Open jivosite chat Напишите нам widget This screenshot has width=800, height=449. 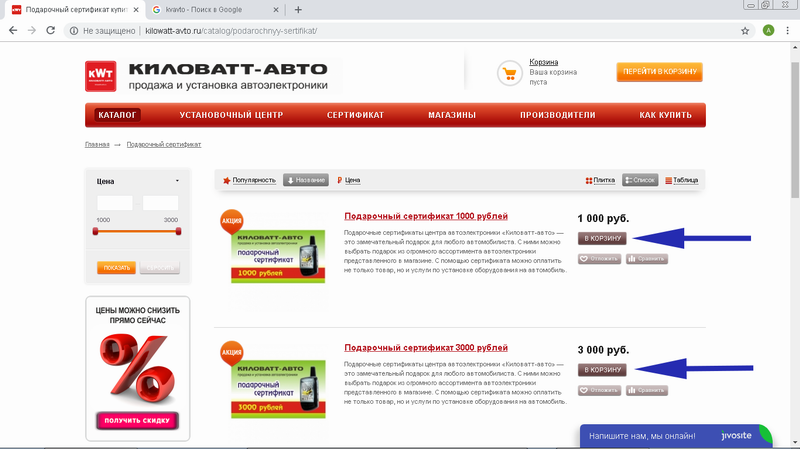(x=676, y=436)
